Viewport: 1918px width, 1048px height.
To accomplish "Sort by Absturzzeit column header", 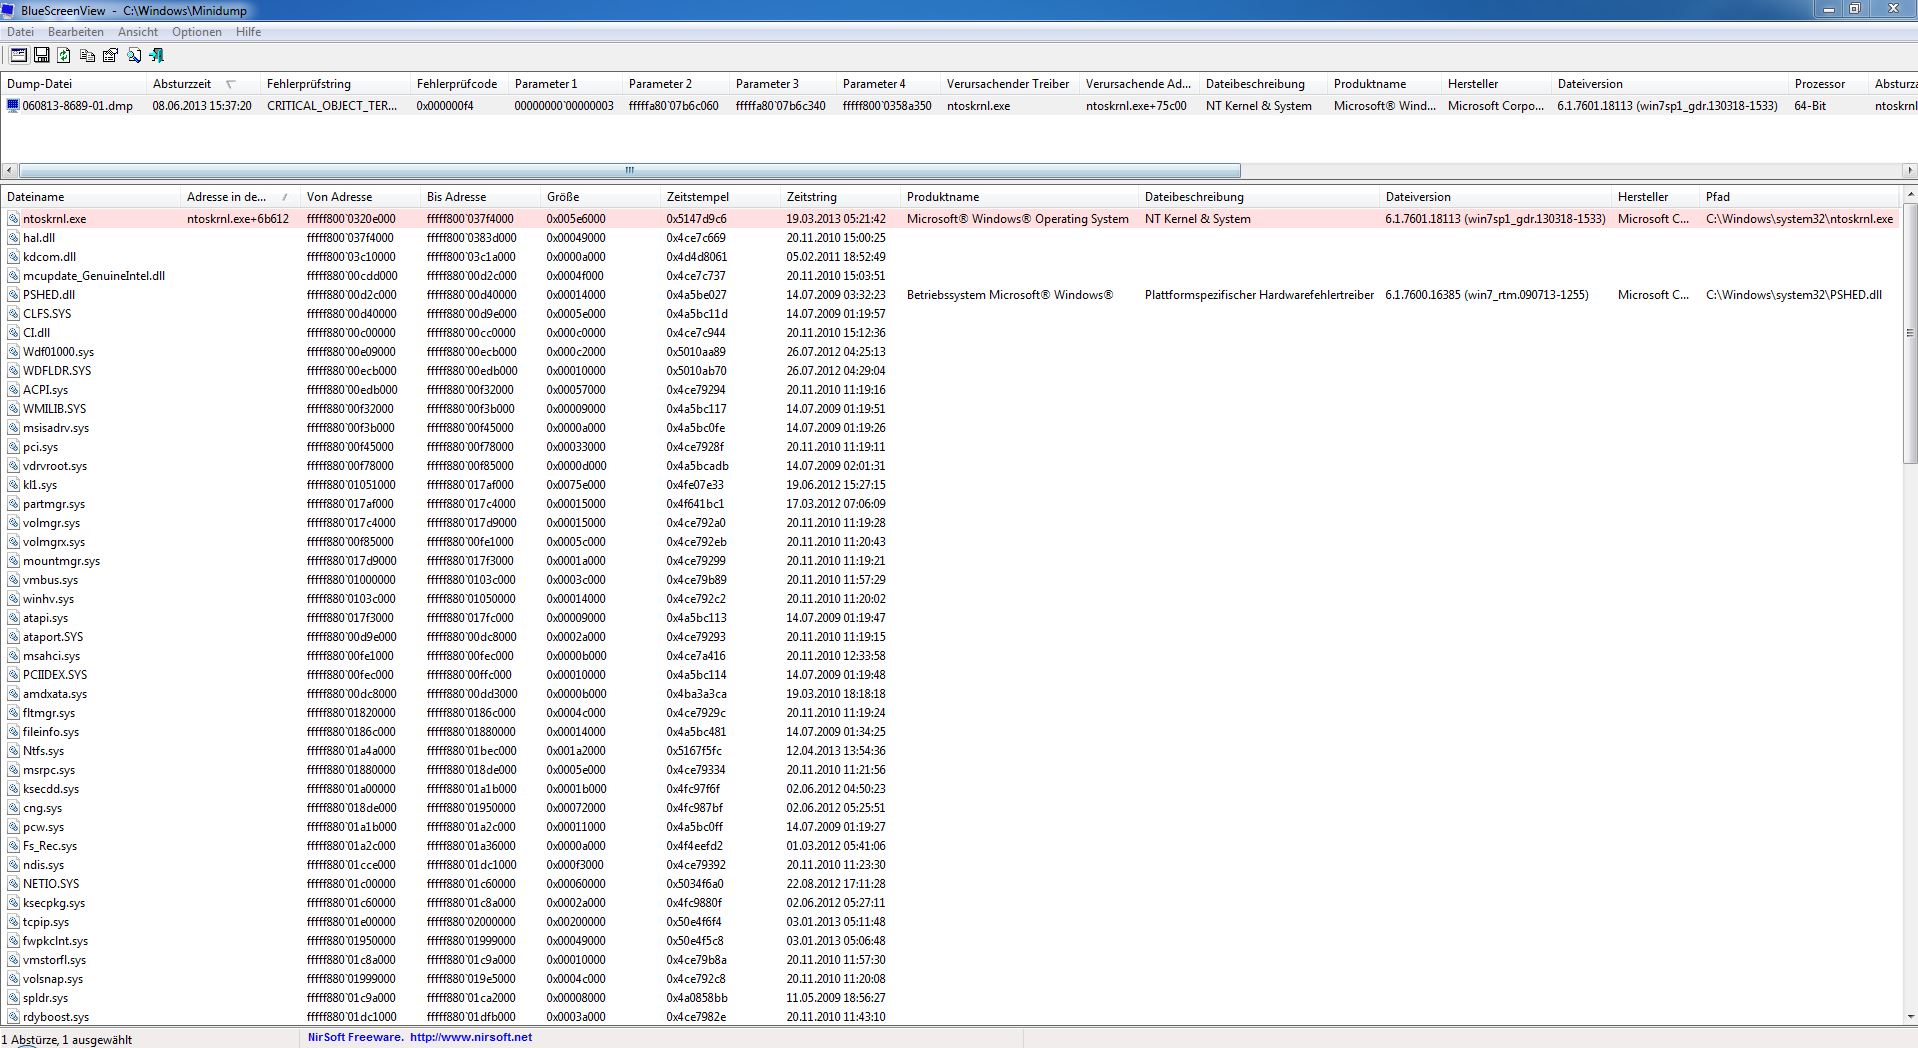I will click(x=203, y=84).
